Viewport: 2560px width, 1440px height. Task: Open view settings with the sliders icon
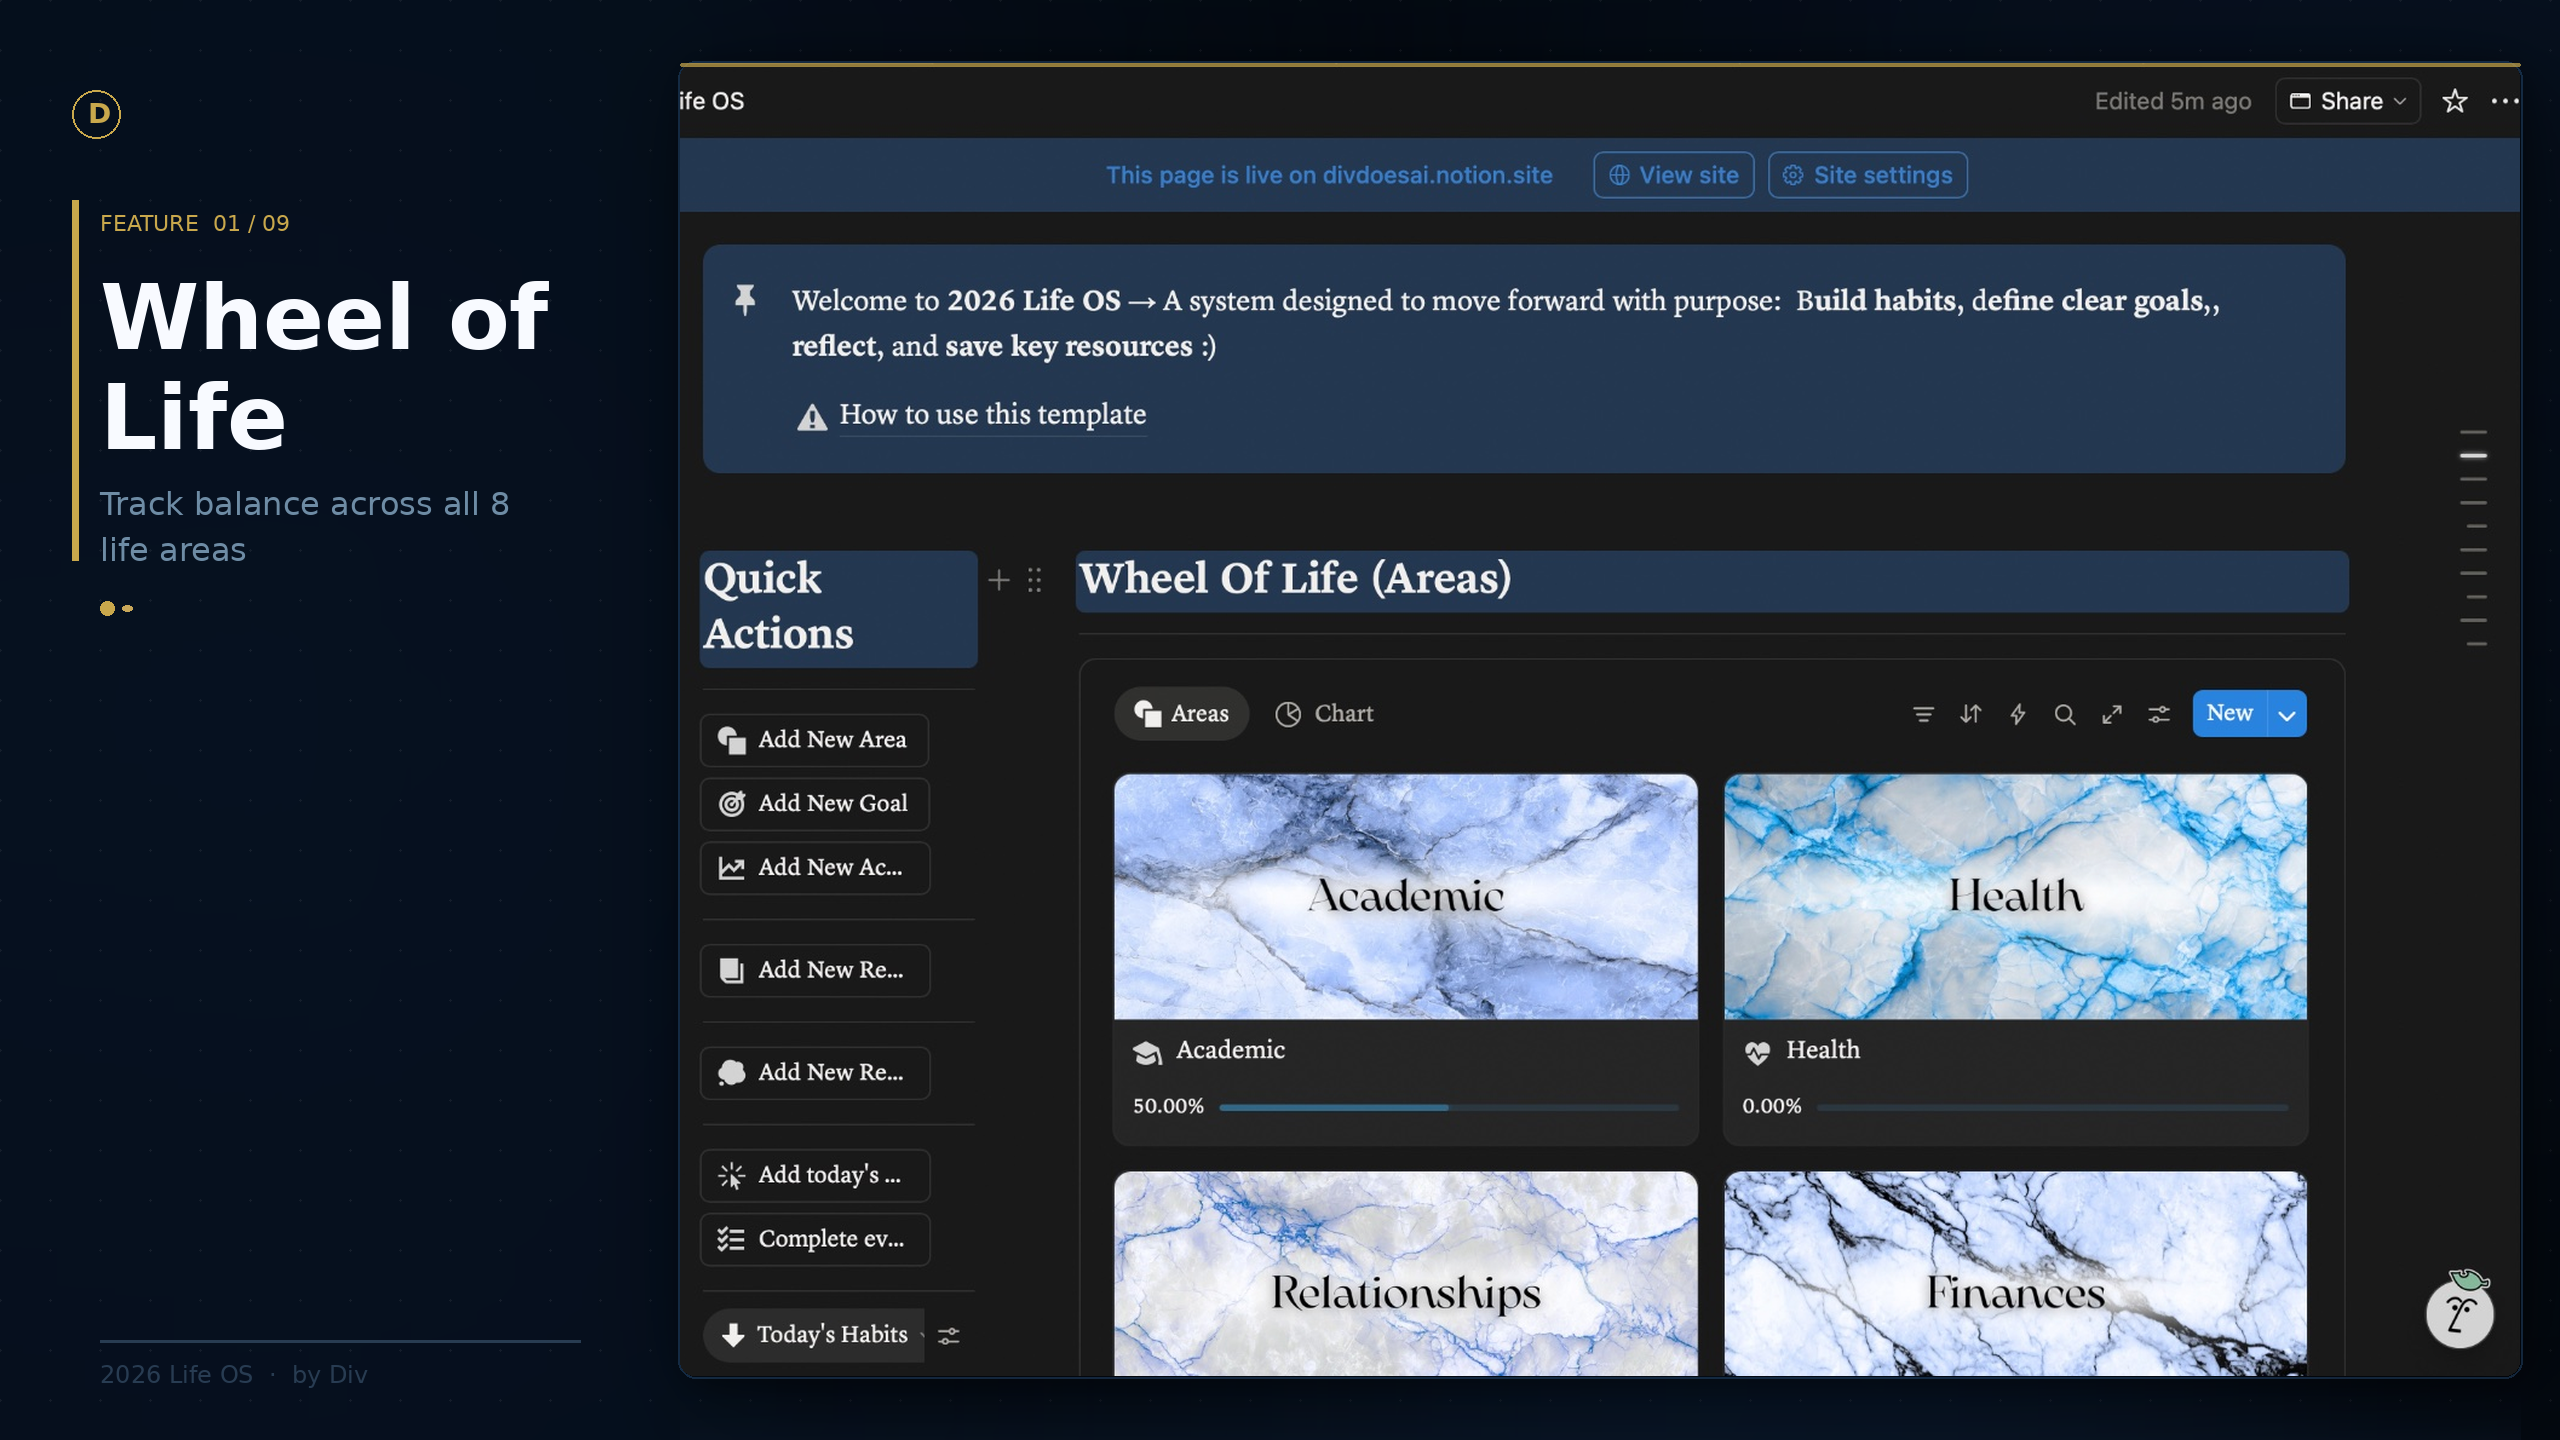2158,714
